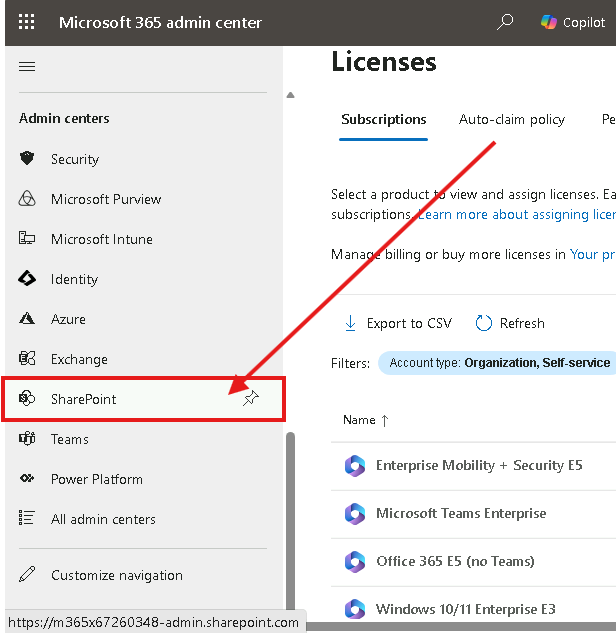Open the SharePoint admin center
616x633 pixels.
pos(144,399)
